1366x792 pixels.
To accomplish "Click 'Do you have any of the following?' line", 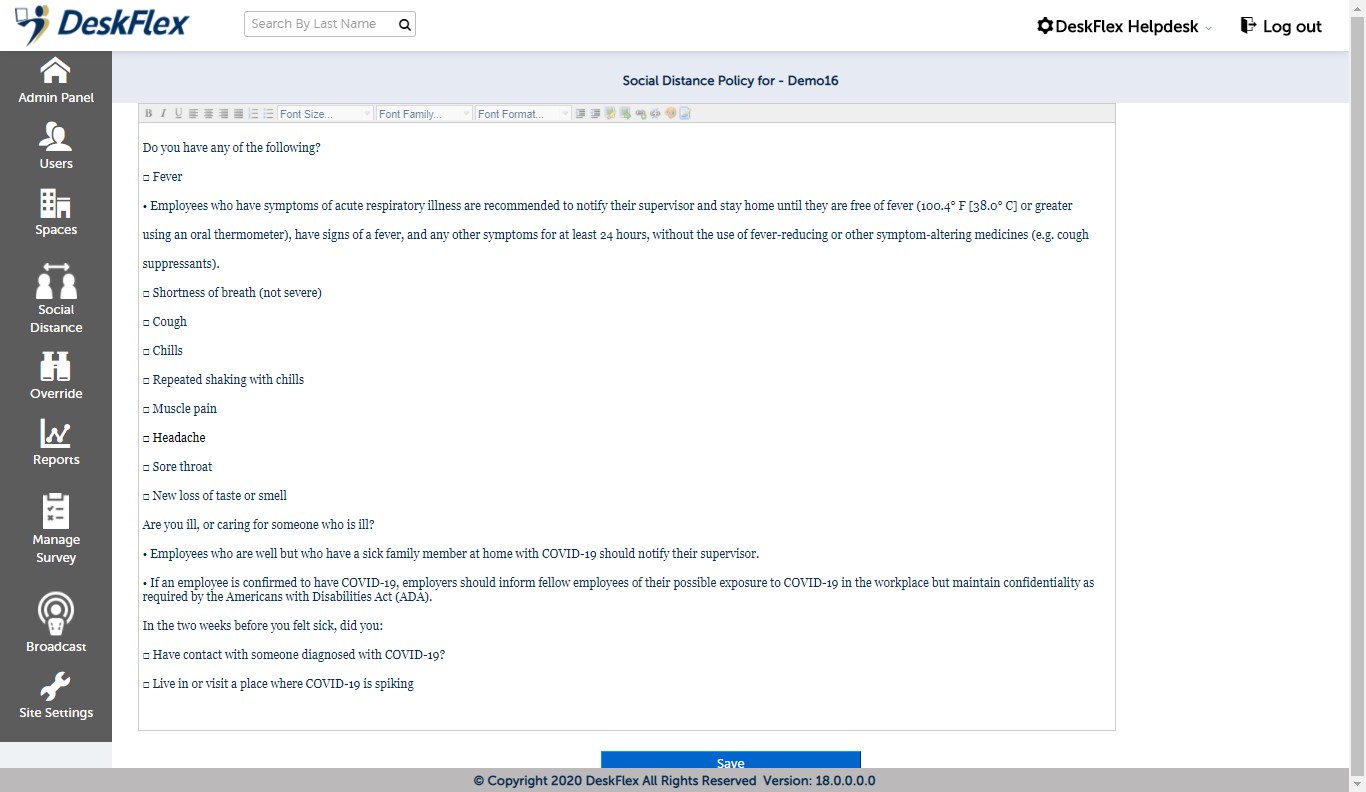I will (x=231, y=148).
